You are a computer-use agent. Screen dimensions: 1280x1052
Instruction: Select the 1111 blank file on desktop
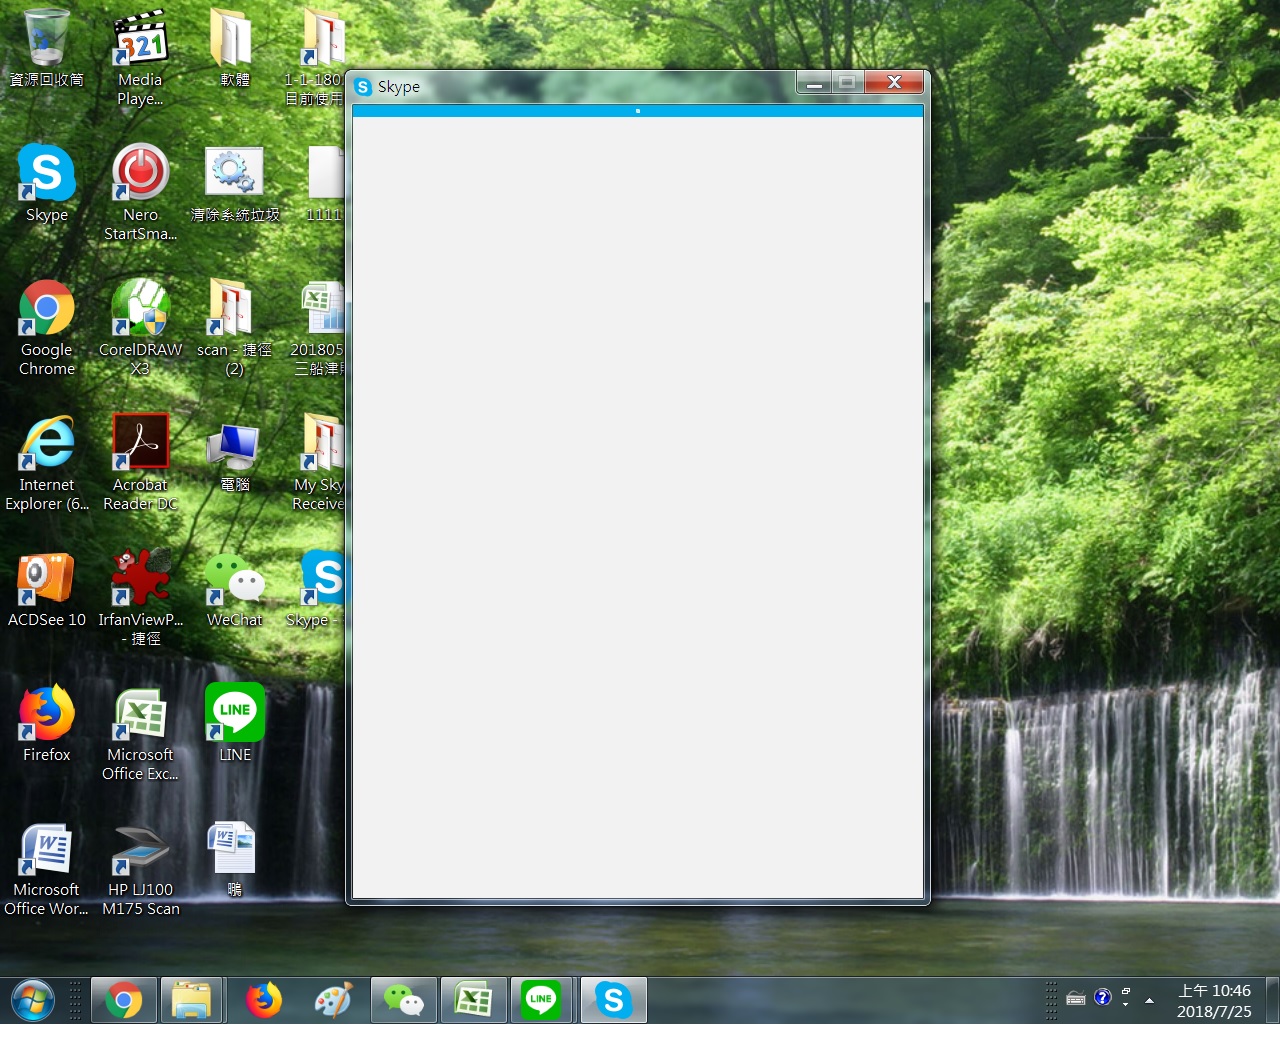pyautogui.click(x=325, y=184)
